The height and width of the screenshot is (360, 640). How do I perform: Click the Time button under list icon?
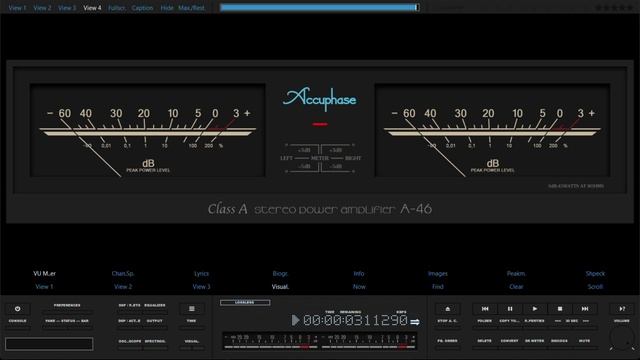(191, 321)
